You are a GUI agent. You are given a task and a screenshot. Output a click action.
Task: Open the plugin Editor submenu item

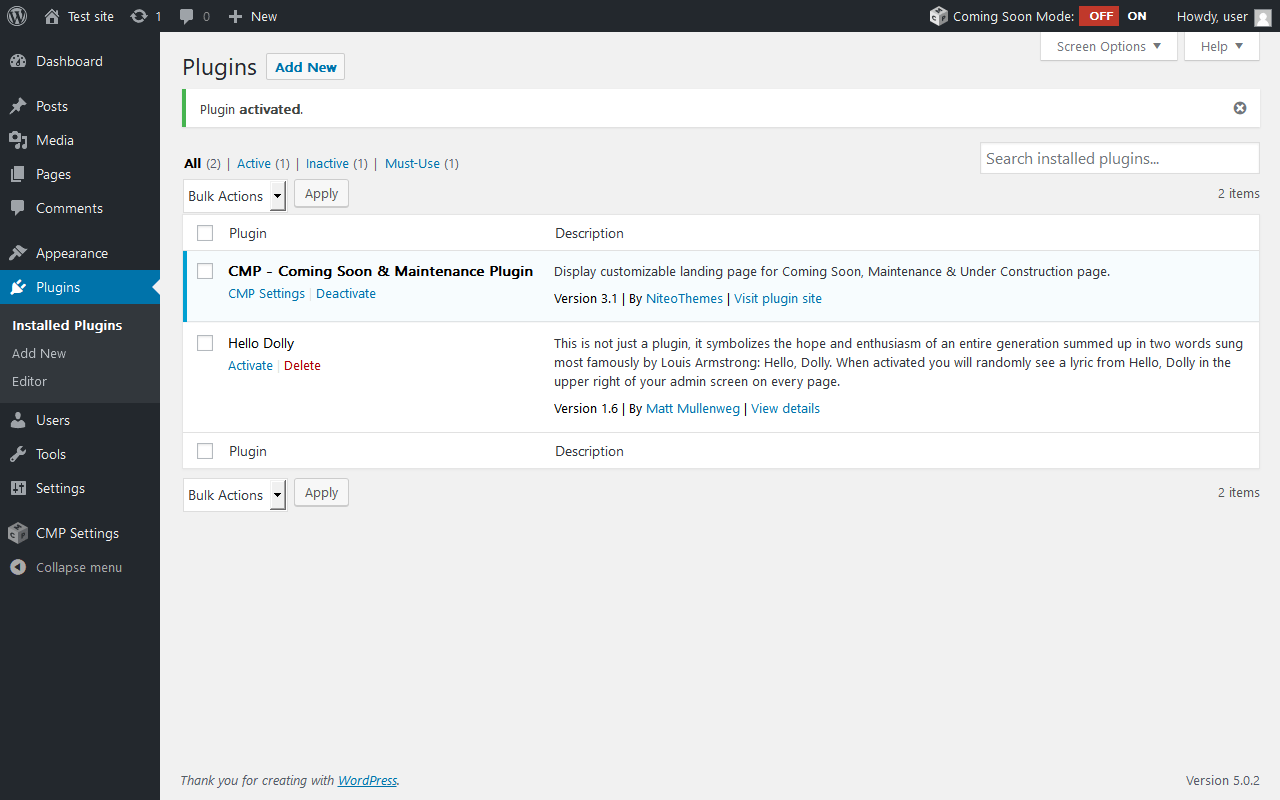point(29,381)
